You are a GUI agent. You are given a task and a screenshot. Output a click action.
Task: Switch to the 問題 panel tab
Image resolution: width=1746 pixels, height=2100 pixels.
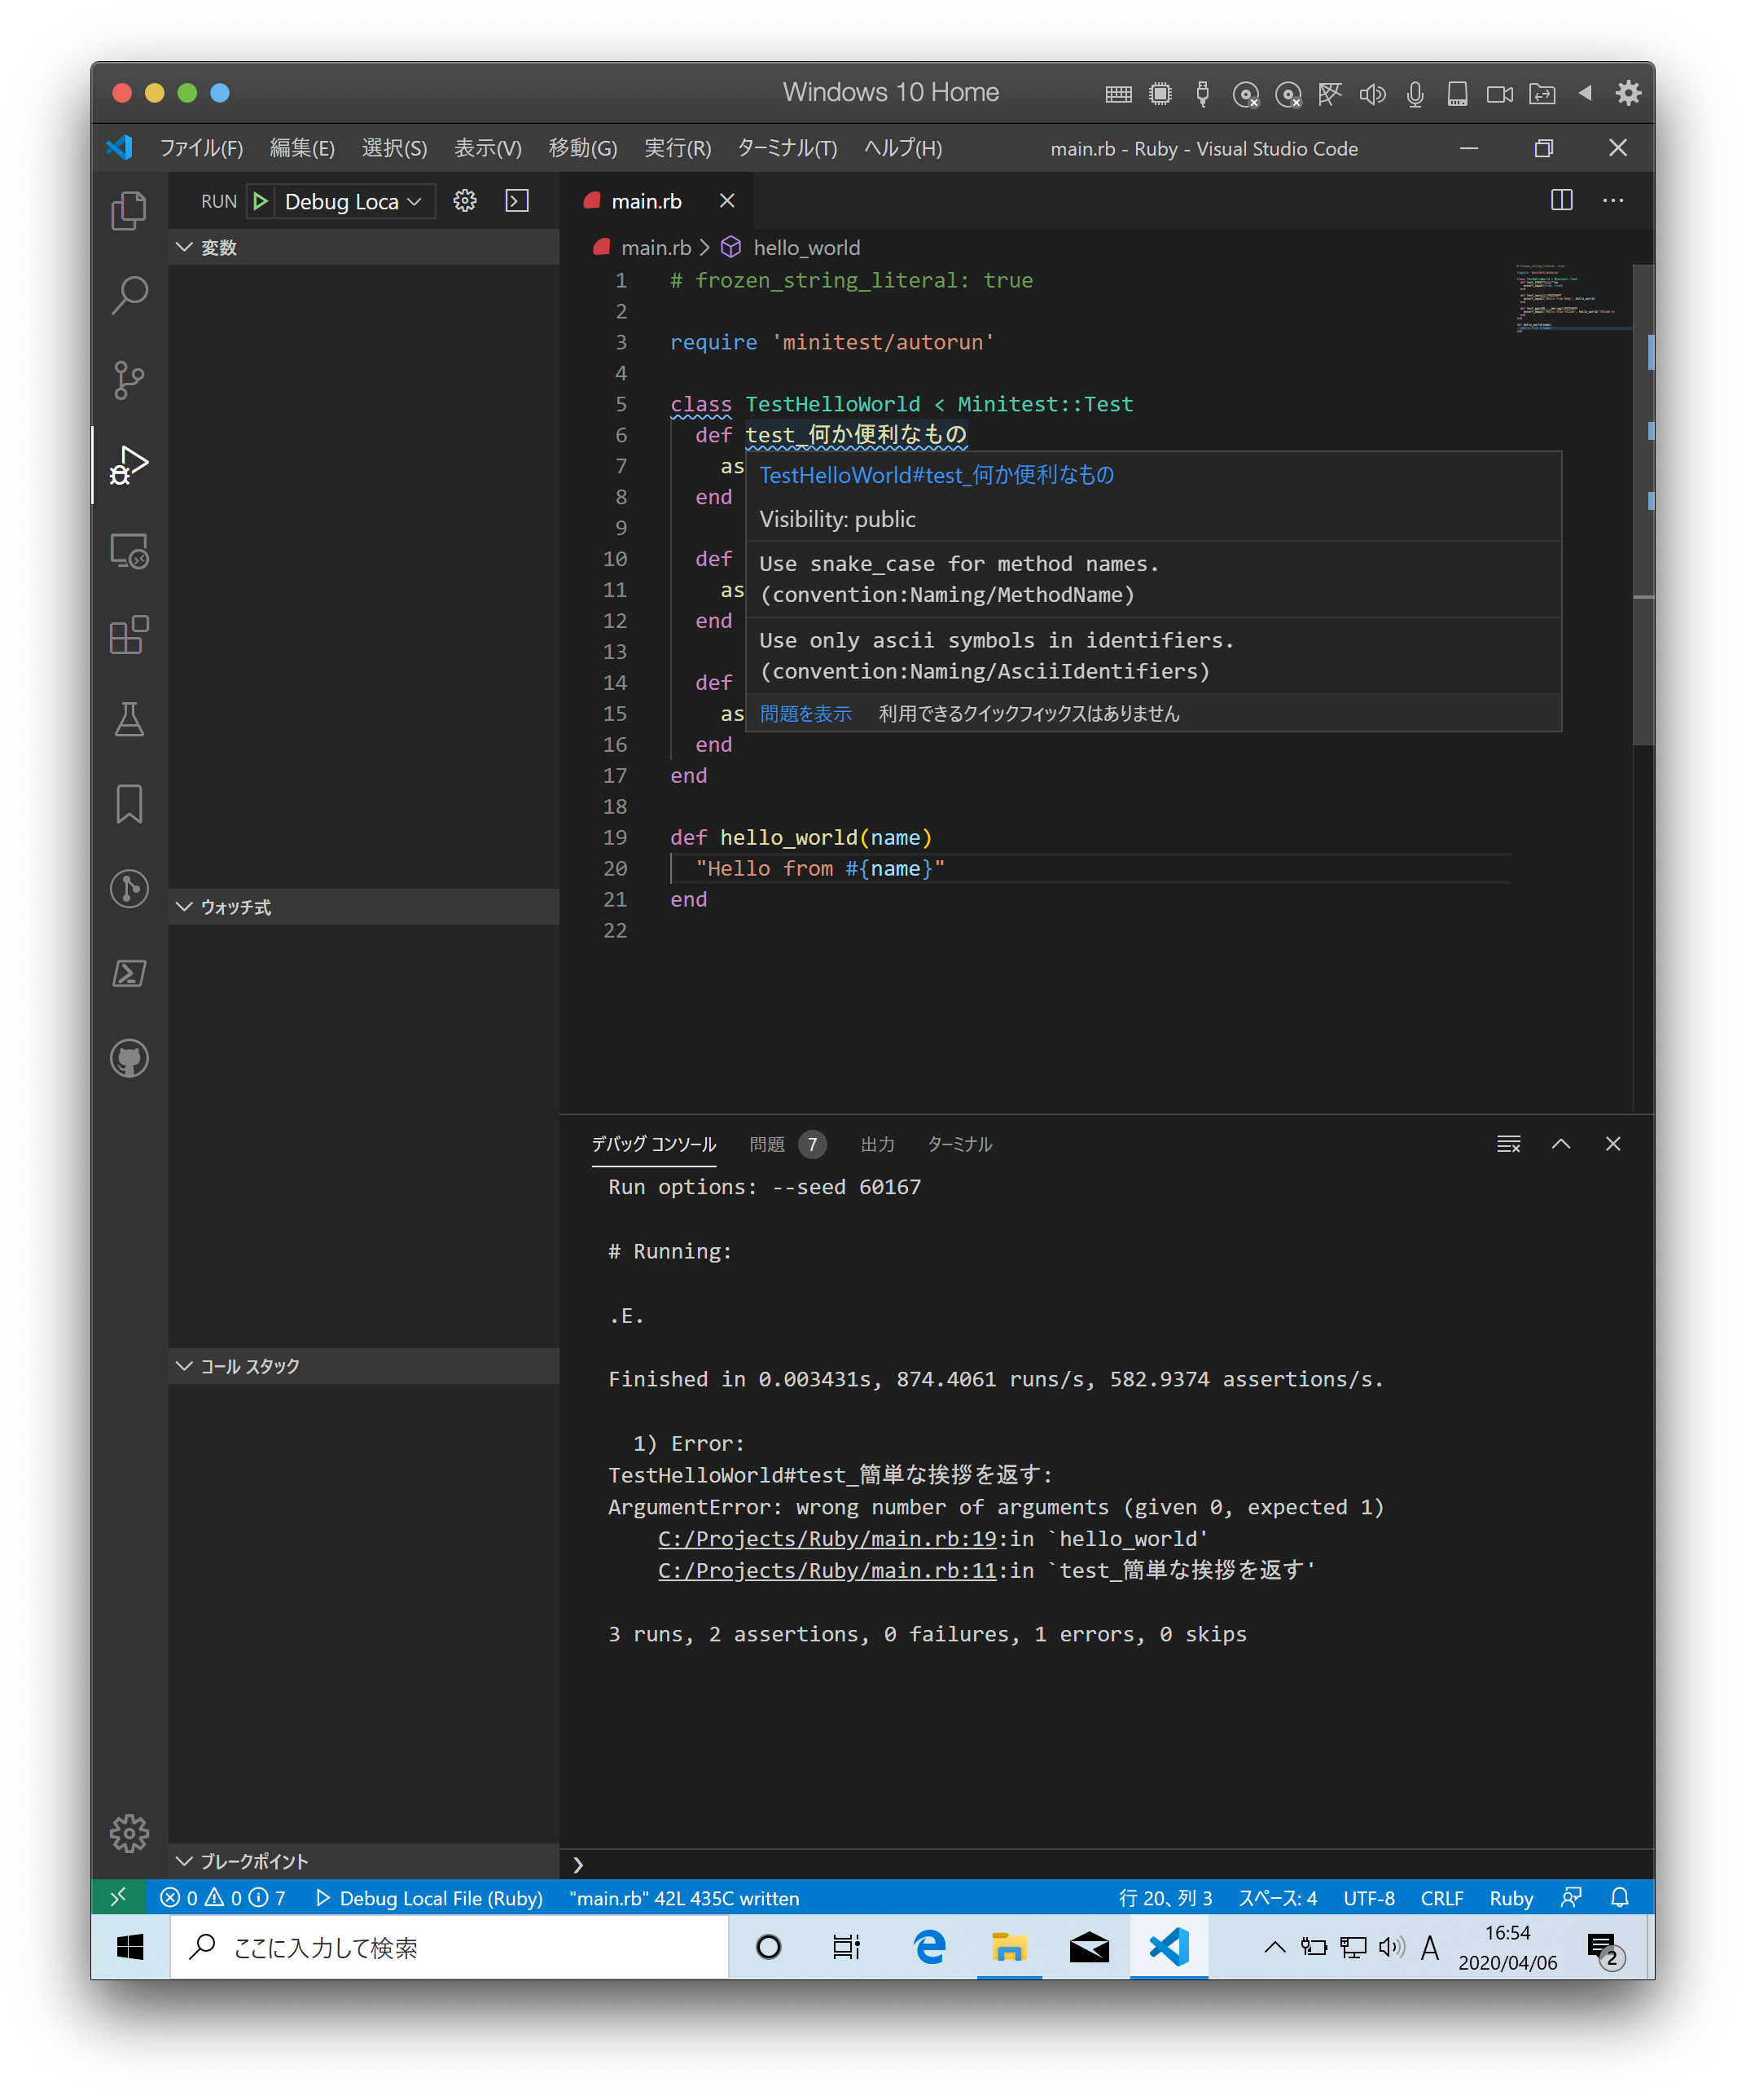(767, 1144)
